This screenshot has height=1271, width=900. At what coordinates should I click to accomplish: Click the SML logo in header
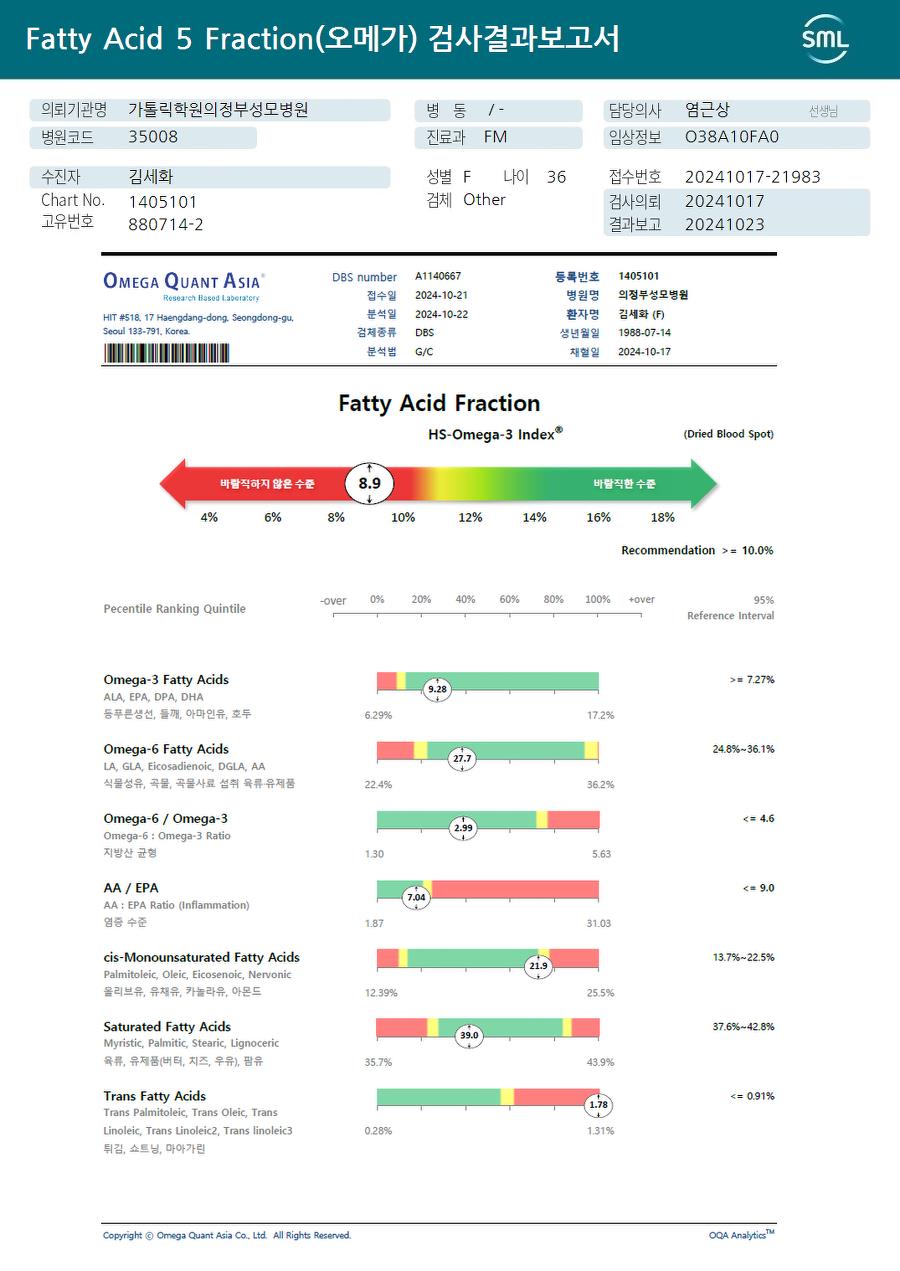(x=825, y=39)
